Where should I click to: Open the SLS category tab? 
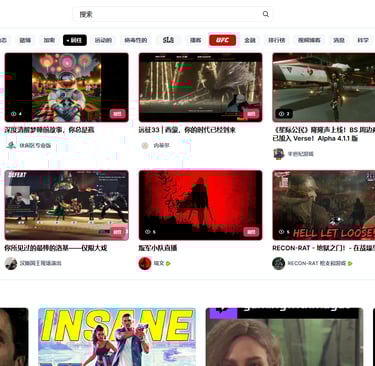168,40
